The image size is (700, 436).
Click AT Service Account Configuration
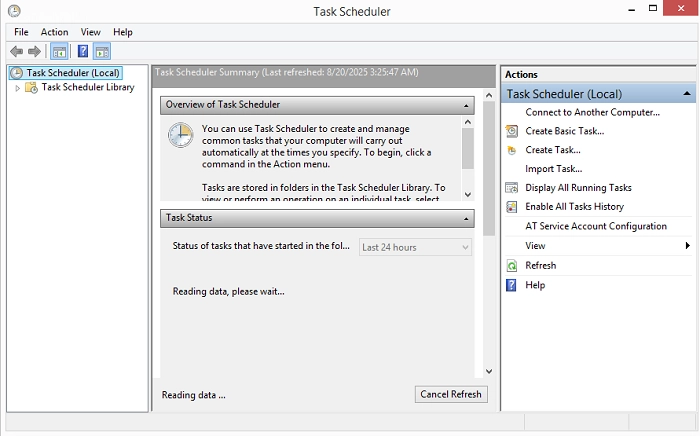tap(596, 226)
